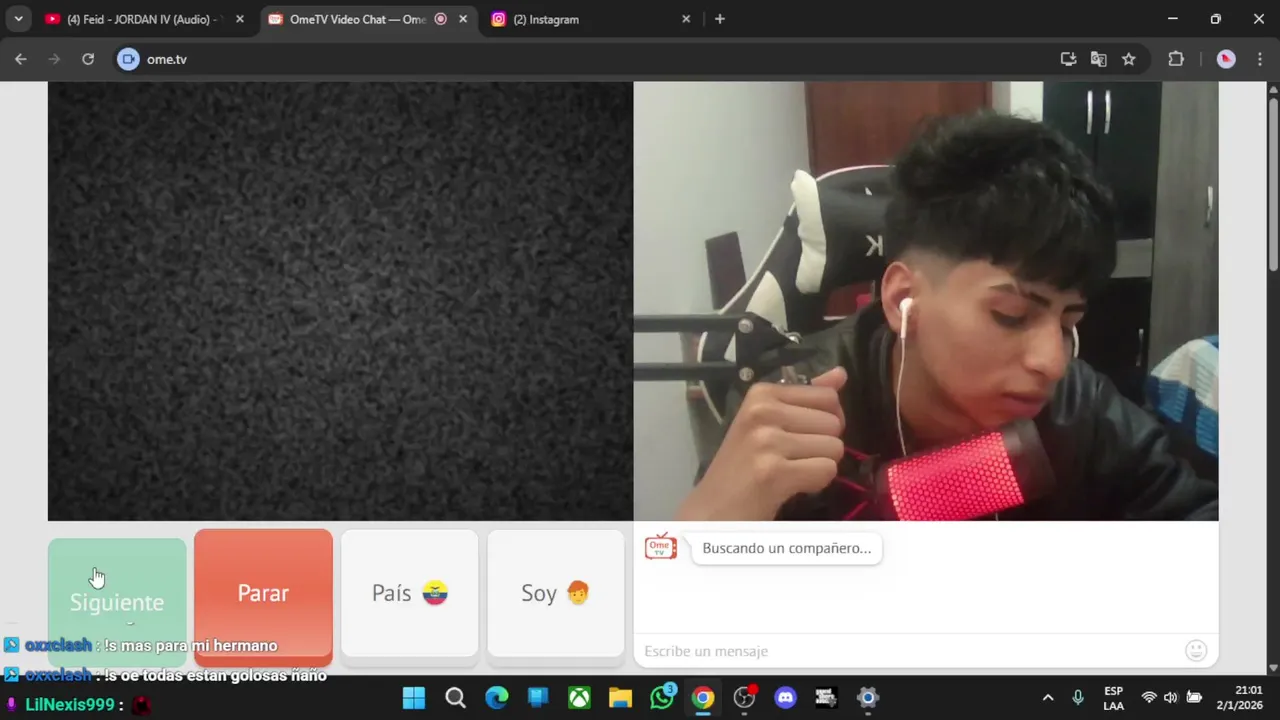Open the País country selector

pos(410,593)
